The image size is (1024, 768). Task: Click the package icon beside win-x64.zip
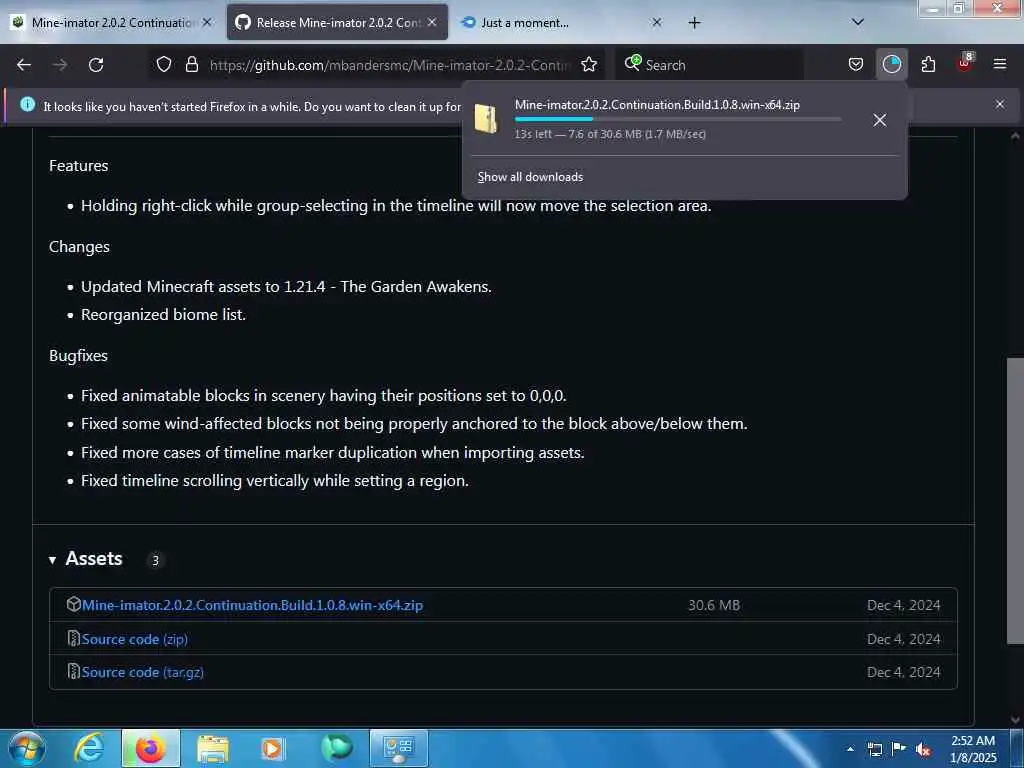click(74, 604)
